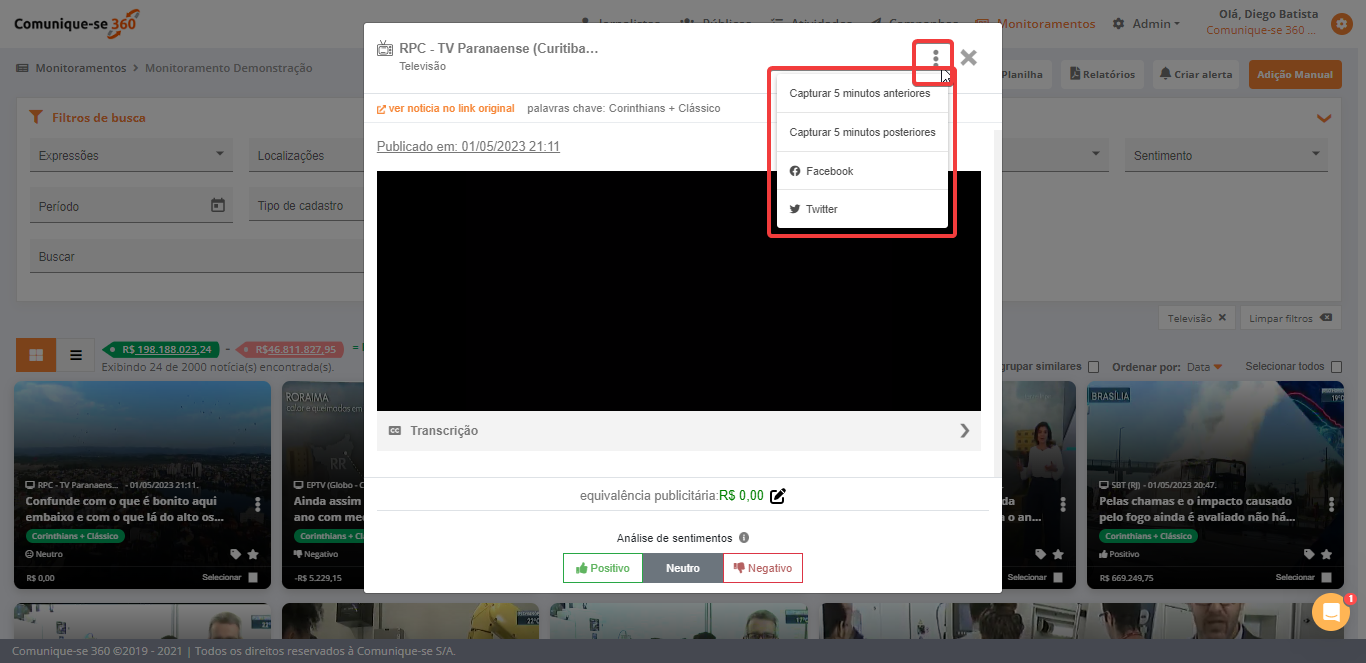Open ver notícia no link original
Screen dimensions: 1366x663
tap(445, 108)
